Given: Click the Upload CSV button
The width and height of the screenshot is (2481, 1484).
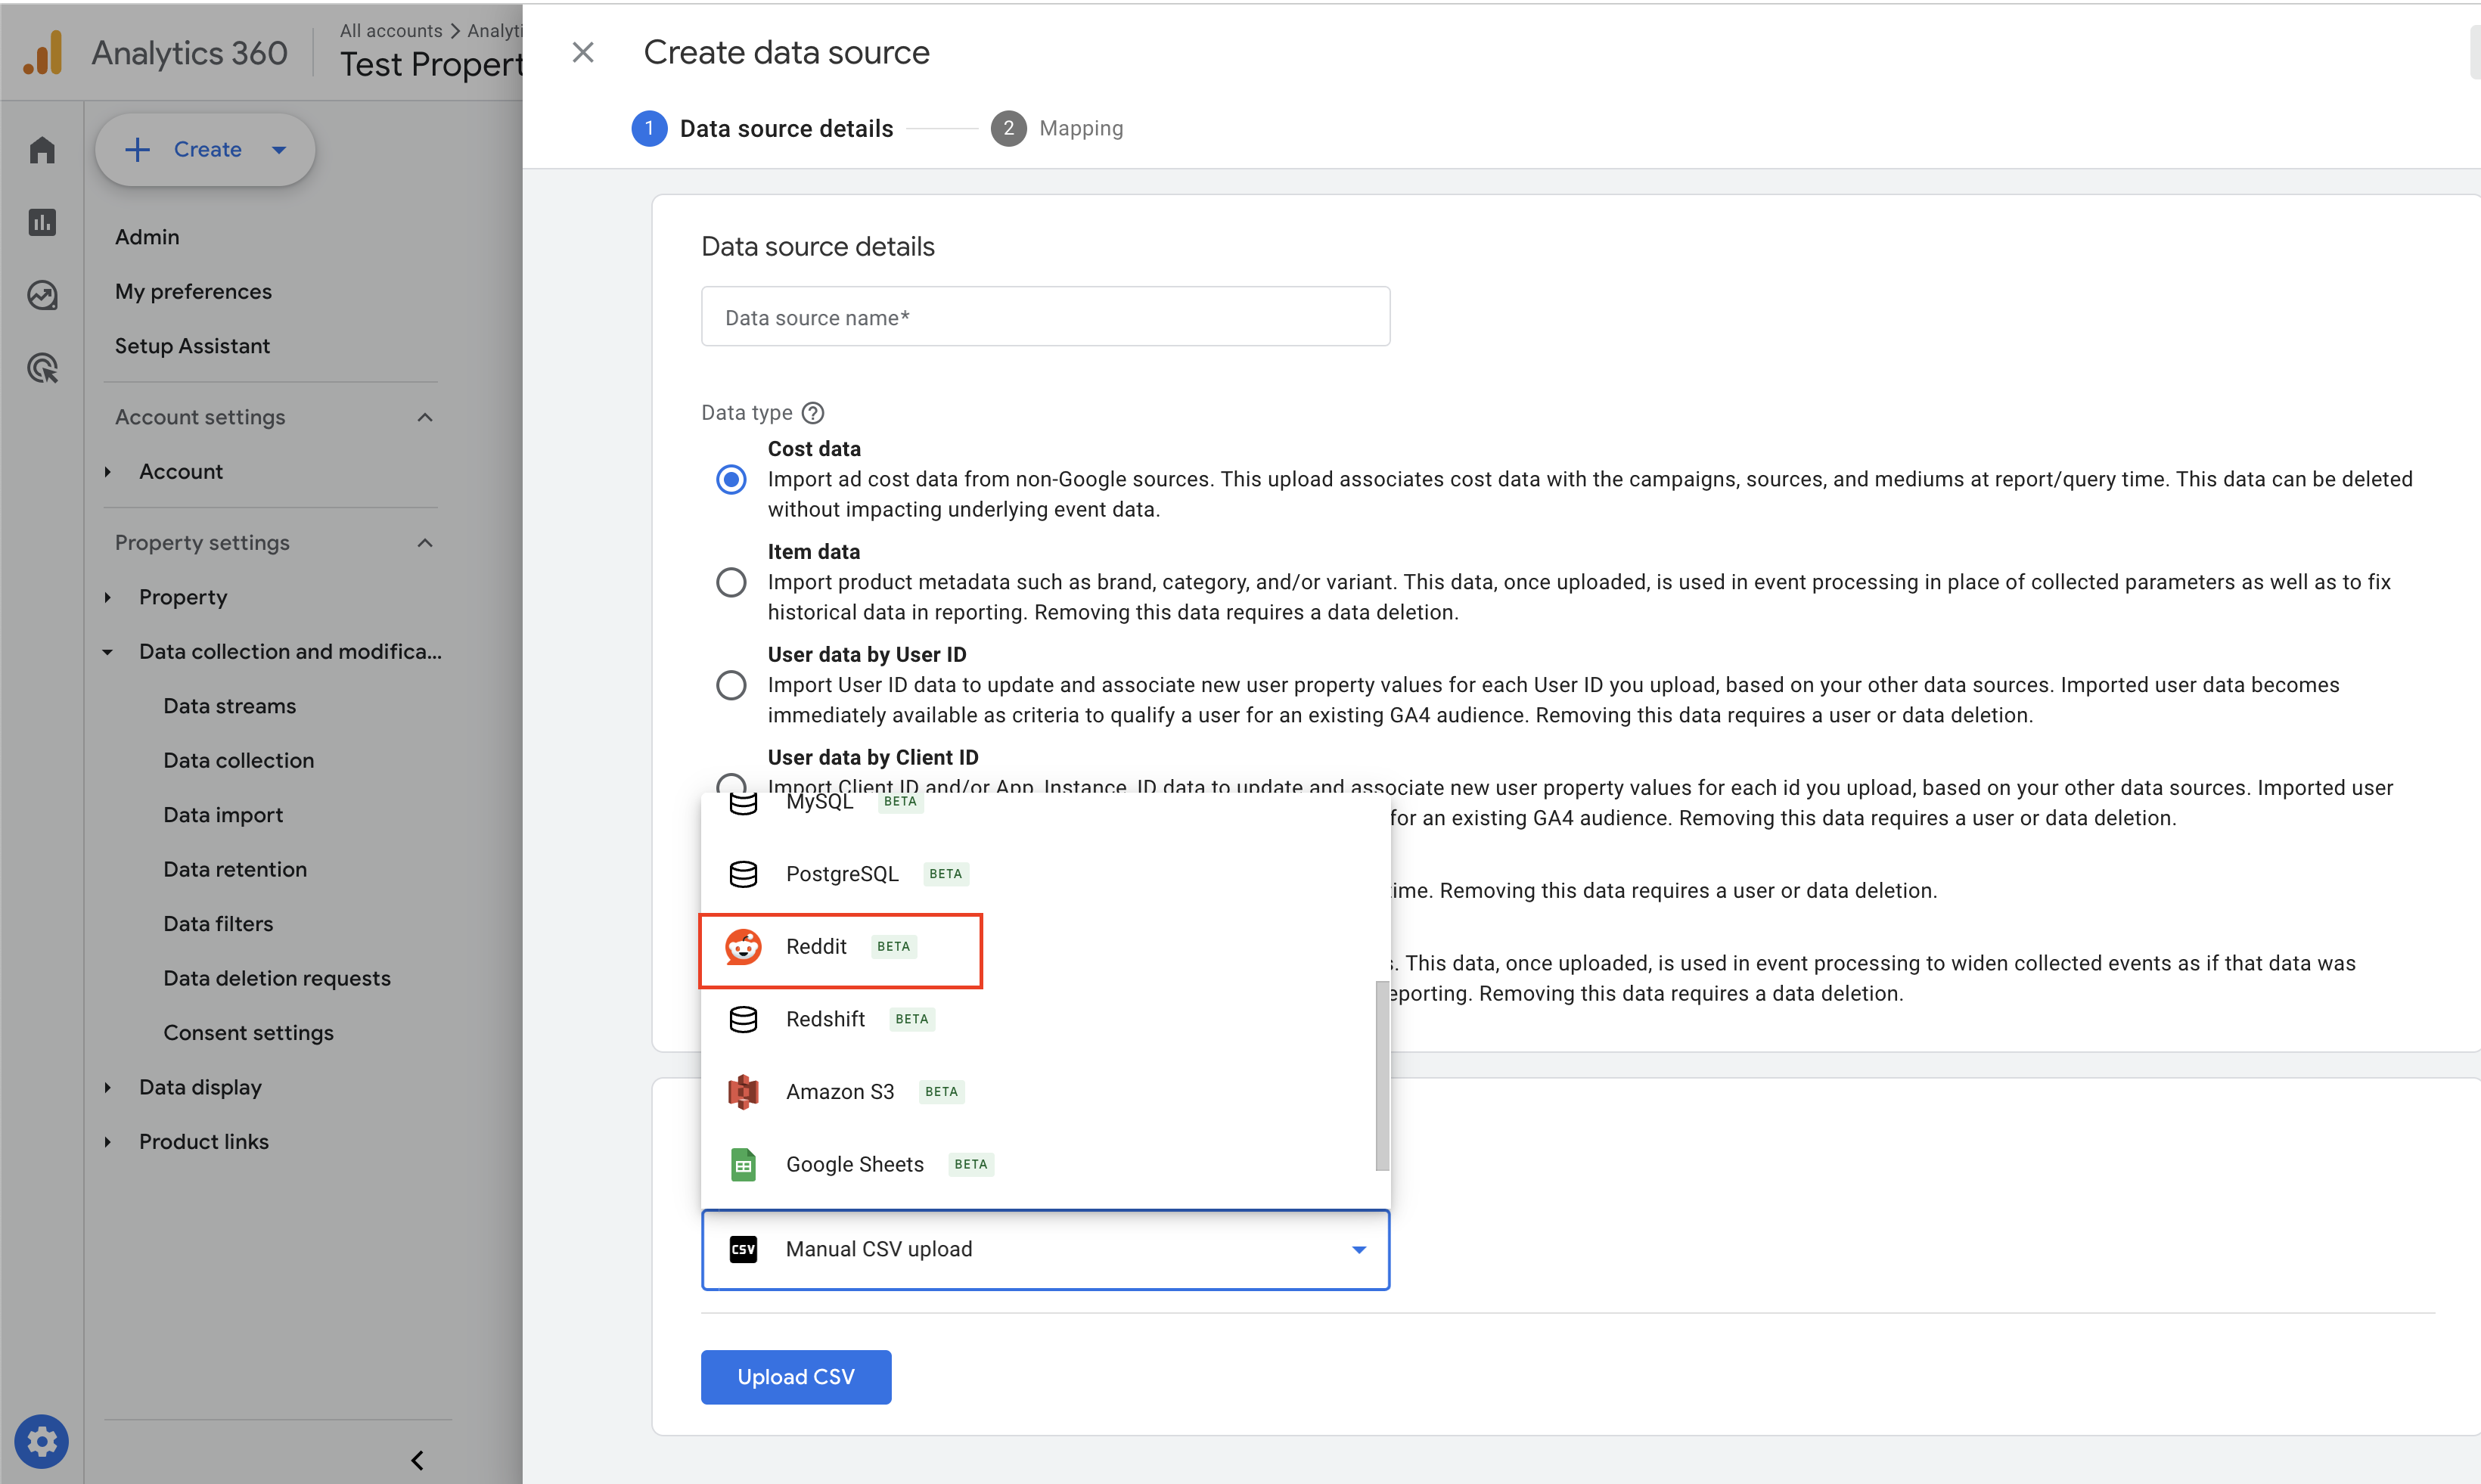Looking at the screenshot, I should coord(795,1377).
